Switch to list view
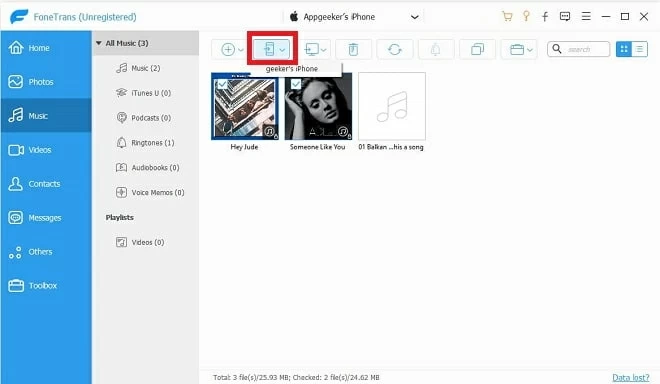This screenshot has width=660, height=384. pos(639,49)
